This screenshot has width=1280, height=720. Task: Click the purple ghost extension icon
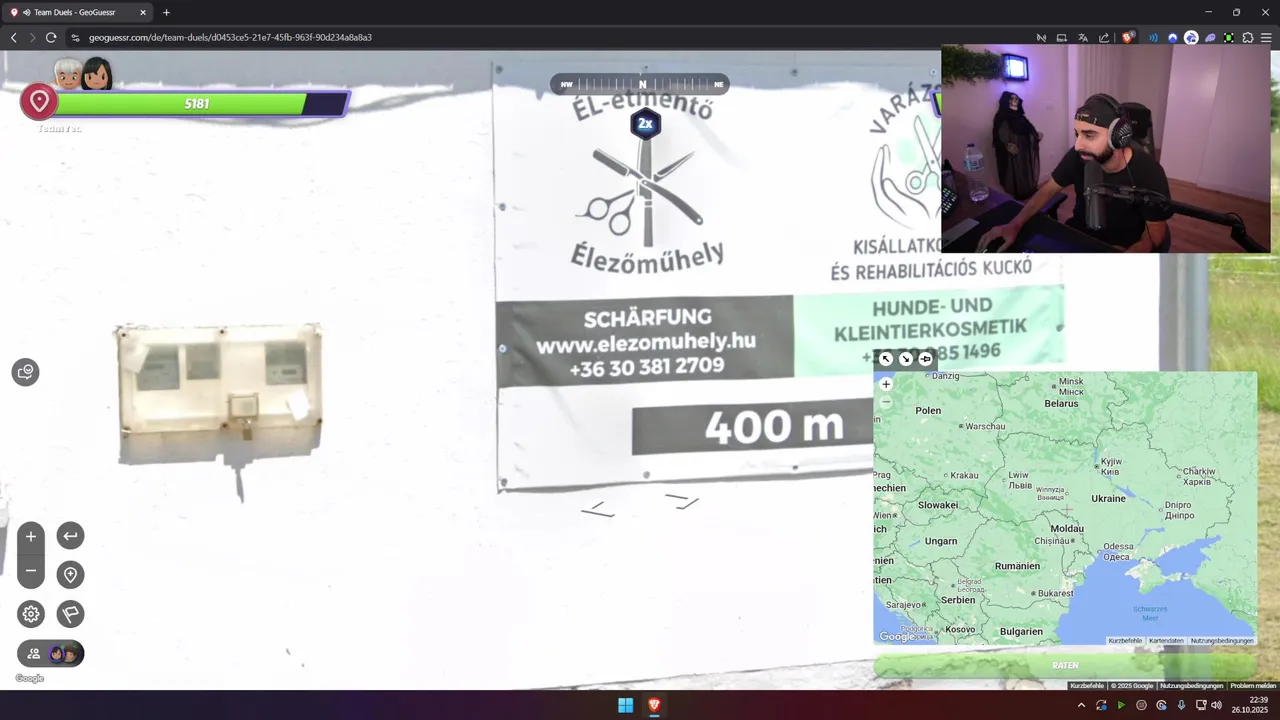pos(1210,38)
